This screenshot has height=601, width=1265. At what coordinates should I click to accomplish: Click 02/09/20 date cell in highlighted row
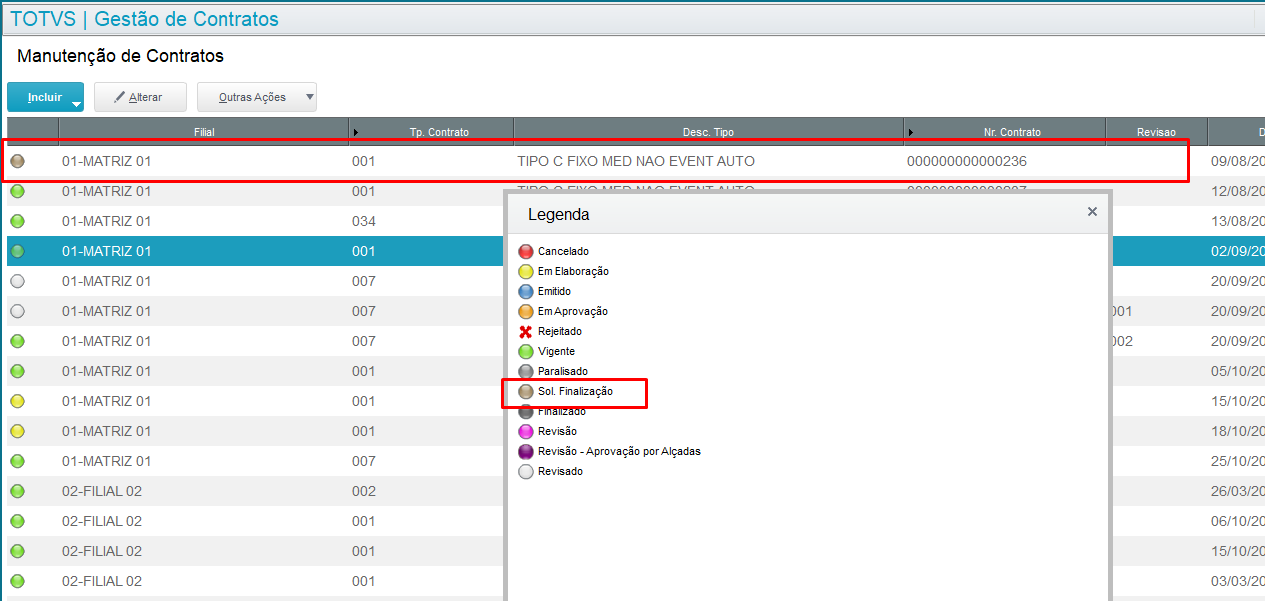(1237, 251)
